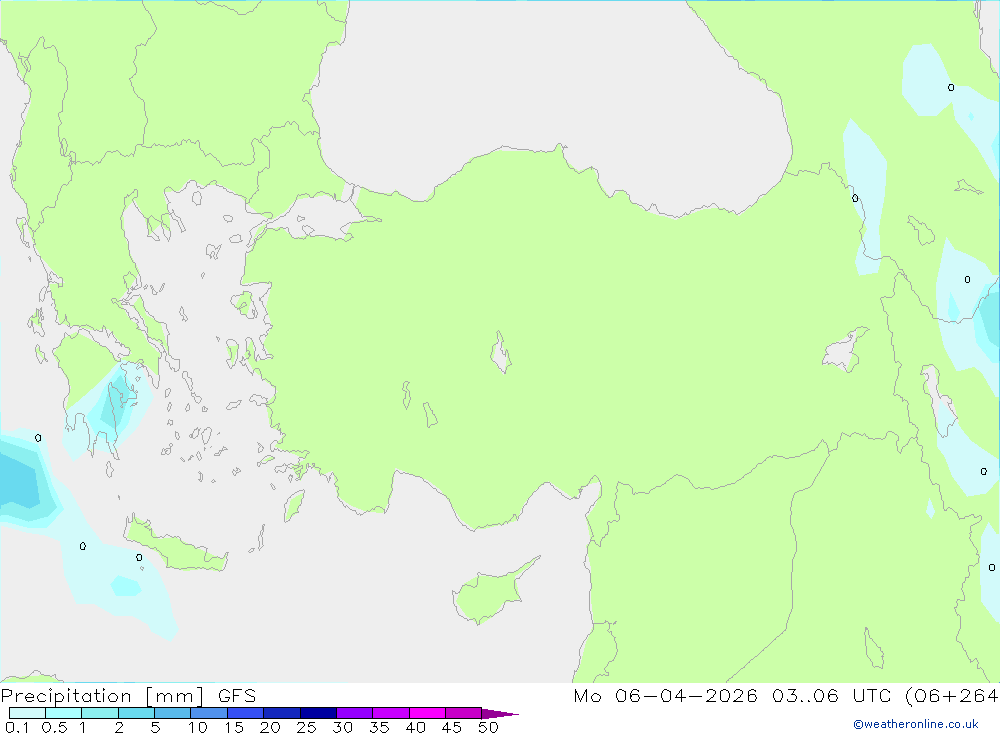Image resolution: width=1000 pixels, height=733 pixels.
Task: Click the '0.5' legend value
Action: coord(54,727)
